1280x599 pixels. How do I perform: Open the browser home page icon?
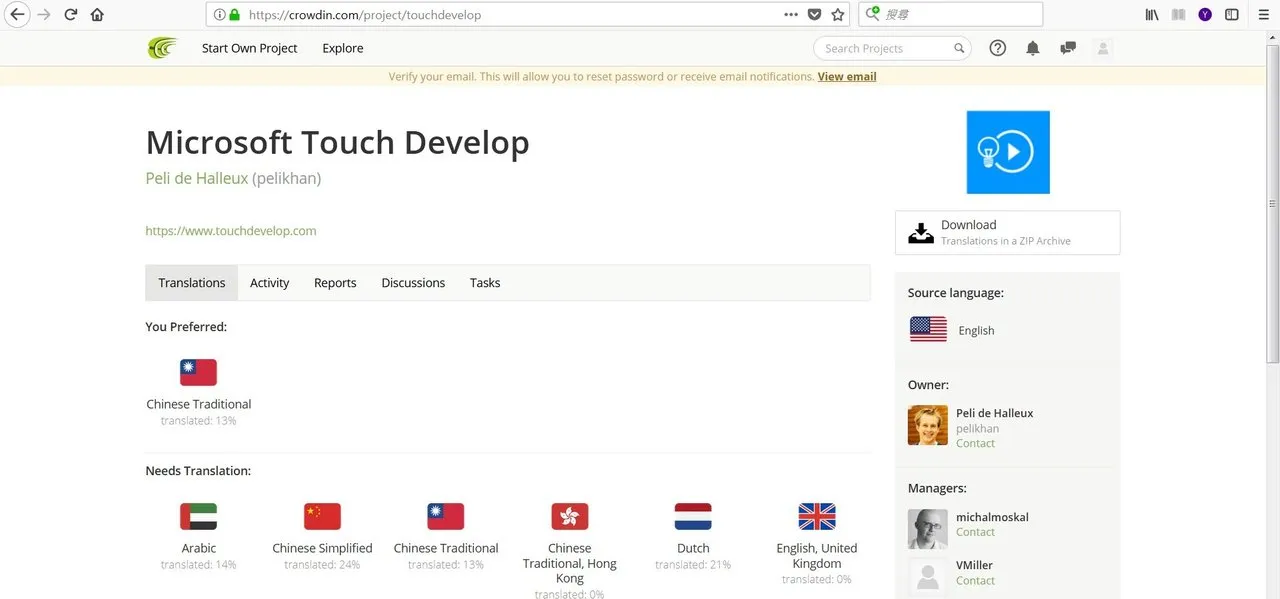[x=97, y=15]
